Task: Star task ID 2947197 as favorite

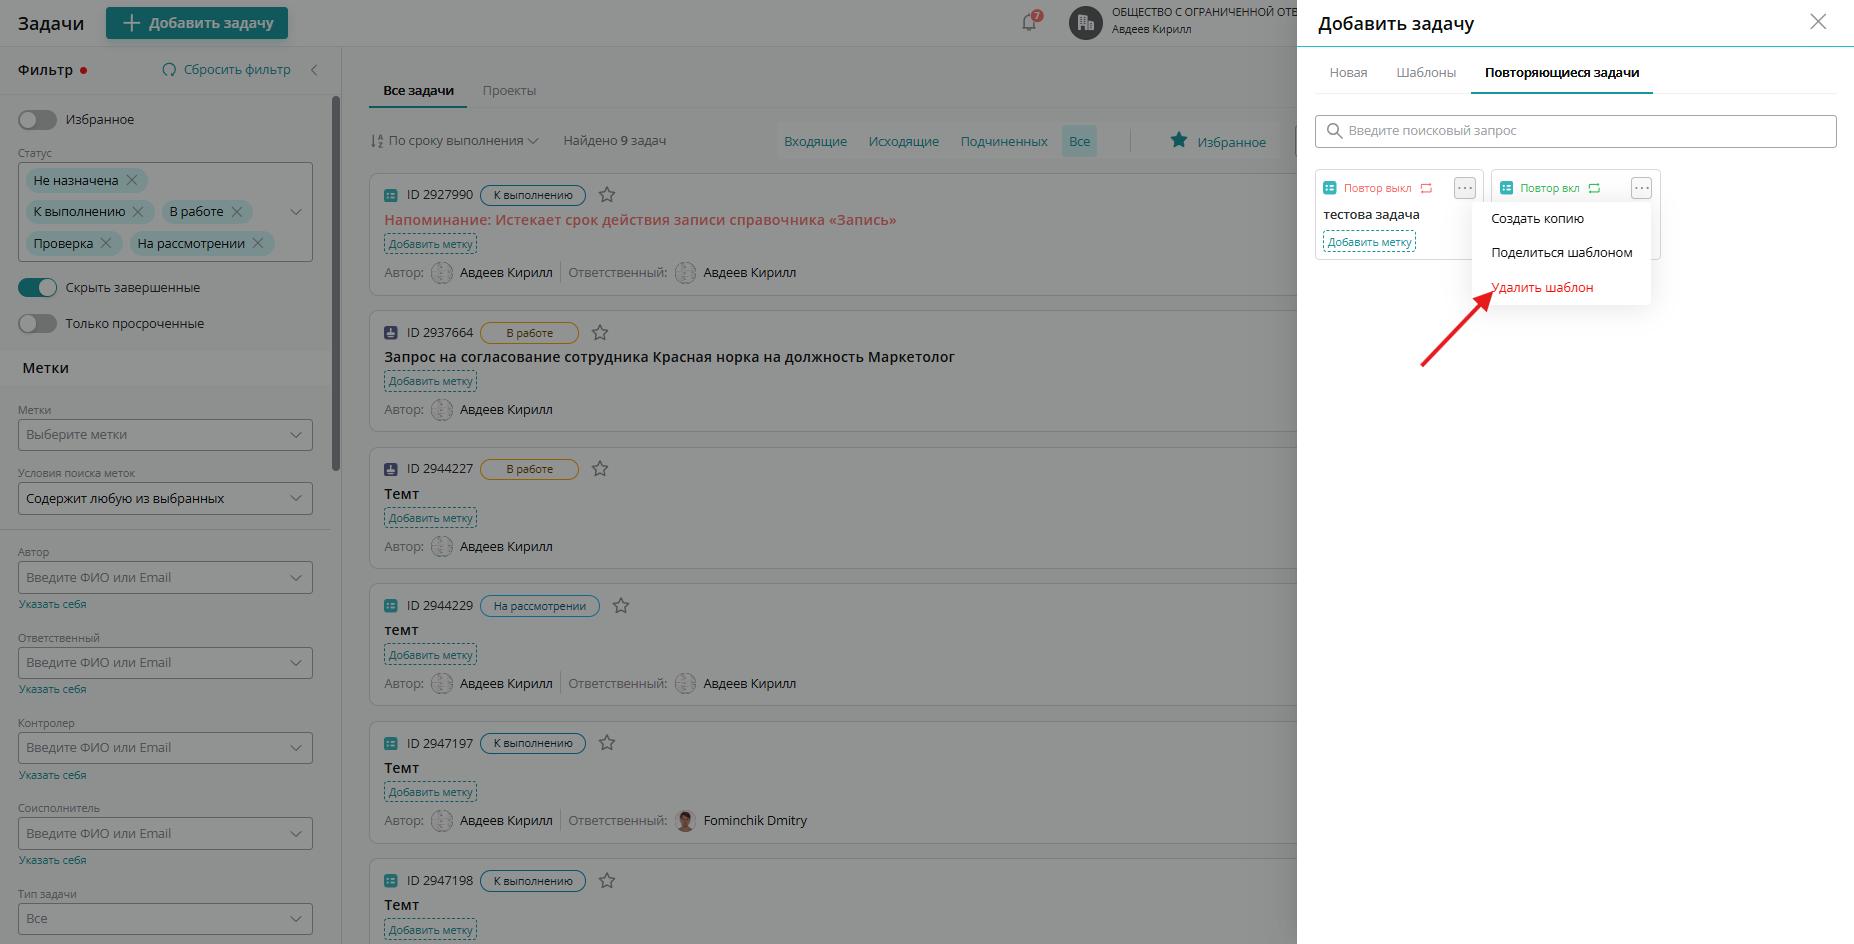Action: click(x=607, y=743)
